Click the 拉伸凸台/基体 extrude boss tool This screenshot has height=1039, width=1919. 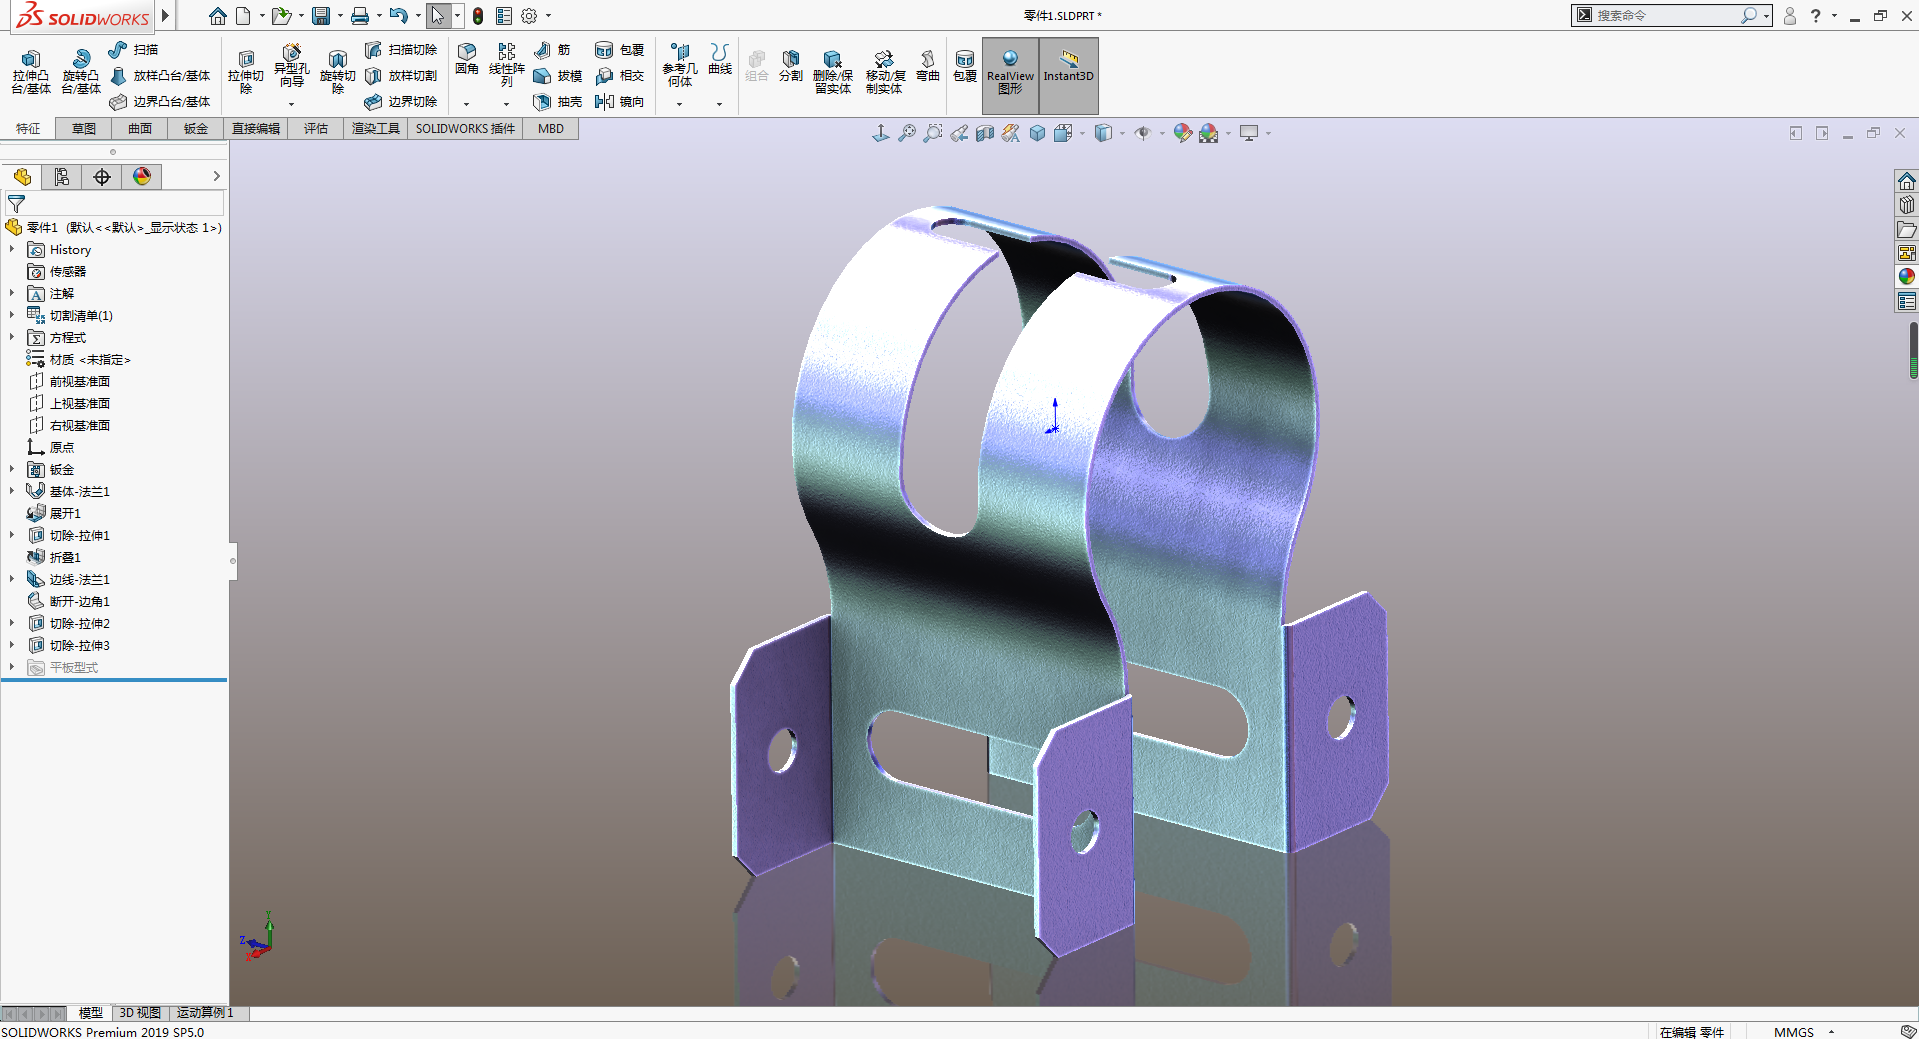31,72
